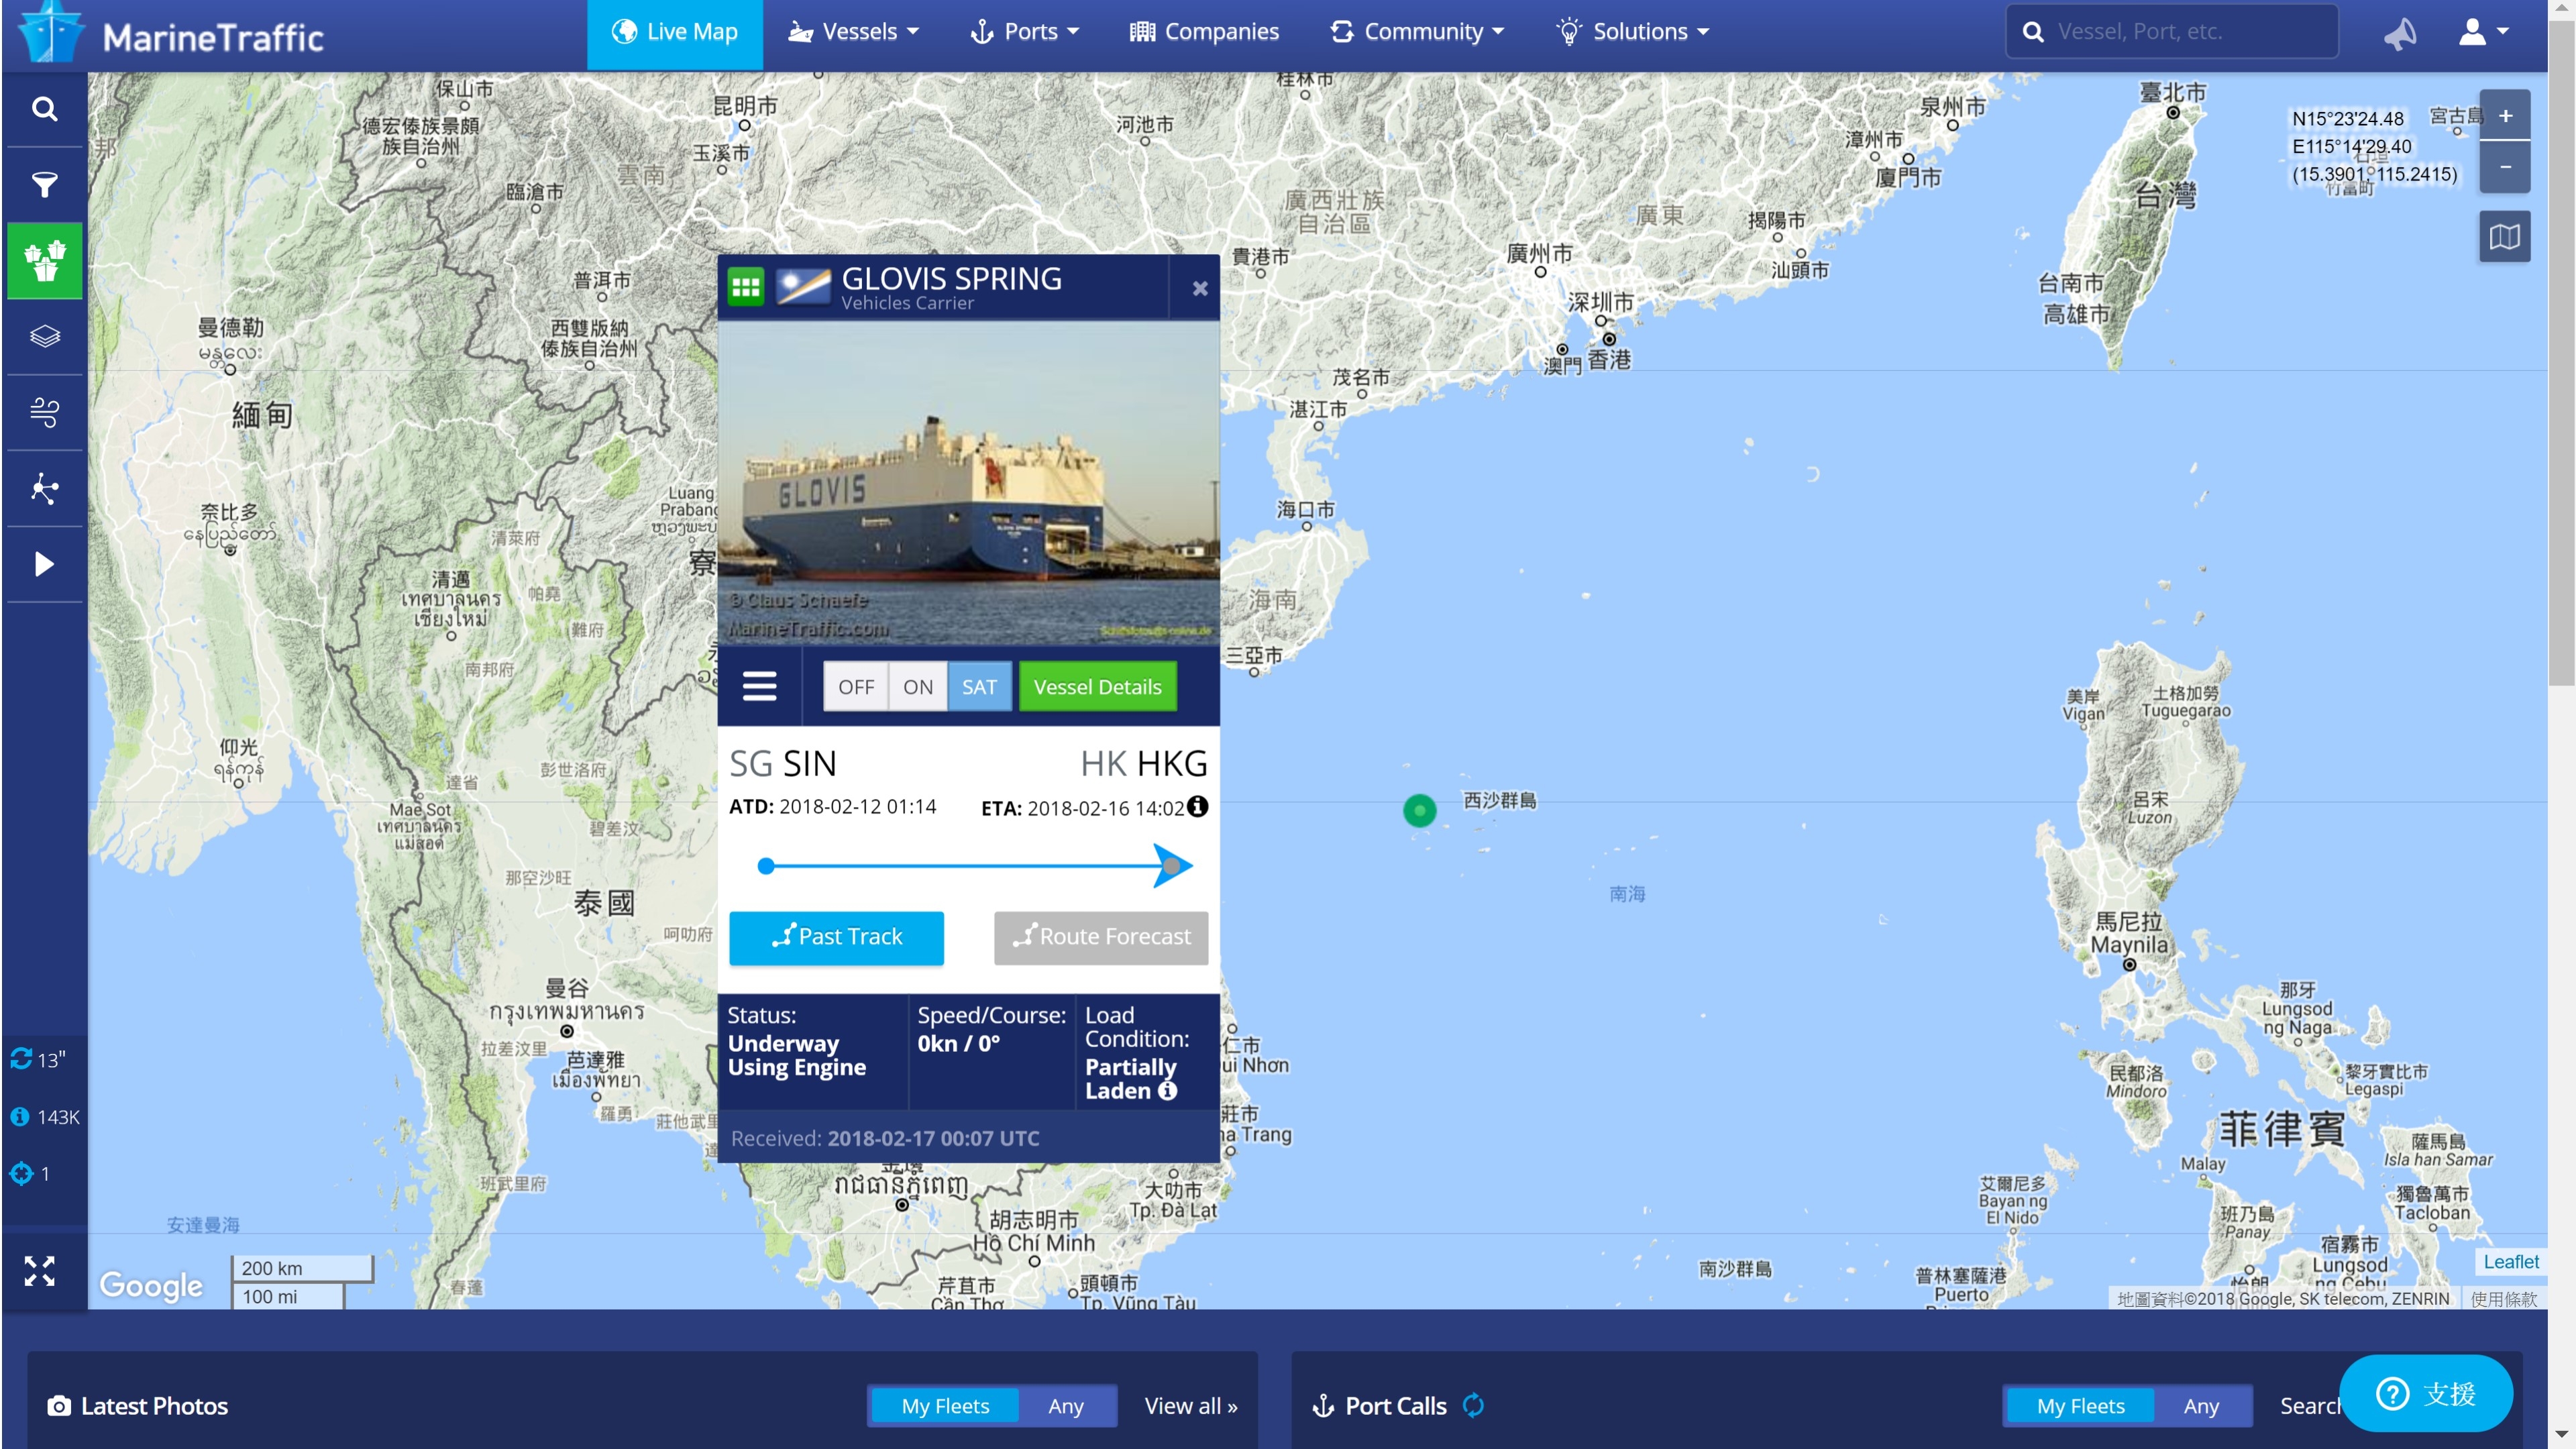Click the Marshall Islands flag icon
The height and width of the screenshot is (1449, 2576).
pyautogui.click(x=803, y=287)
